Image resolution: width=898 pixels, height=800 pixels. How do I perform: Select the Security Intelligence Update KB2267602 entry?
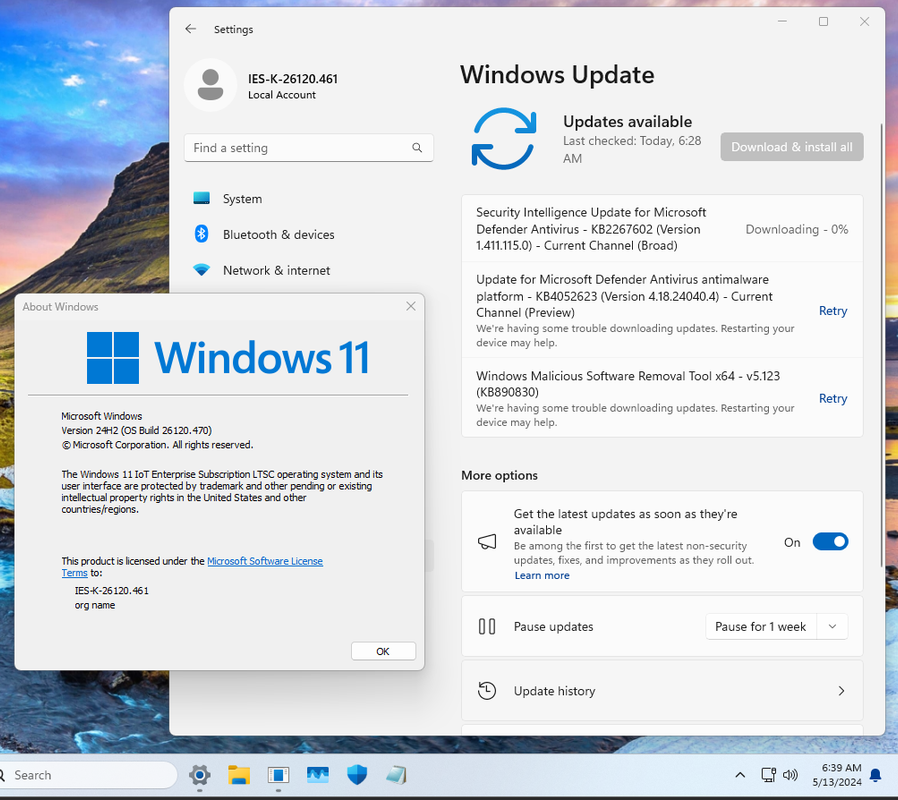(x=662, y=229)
